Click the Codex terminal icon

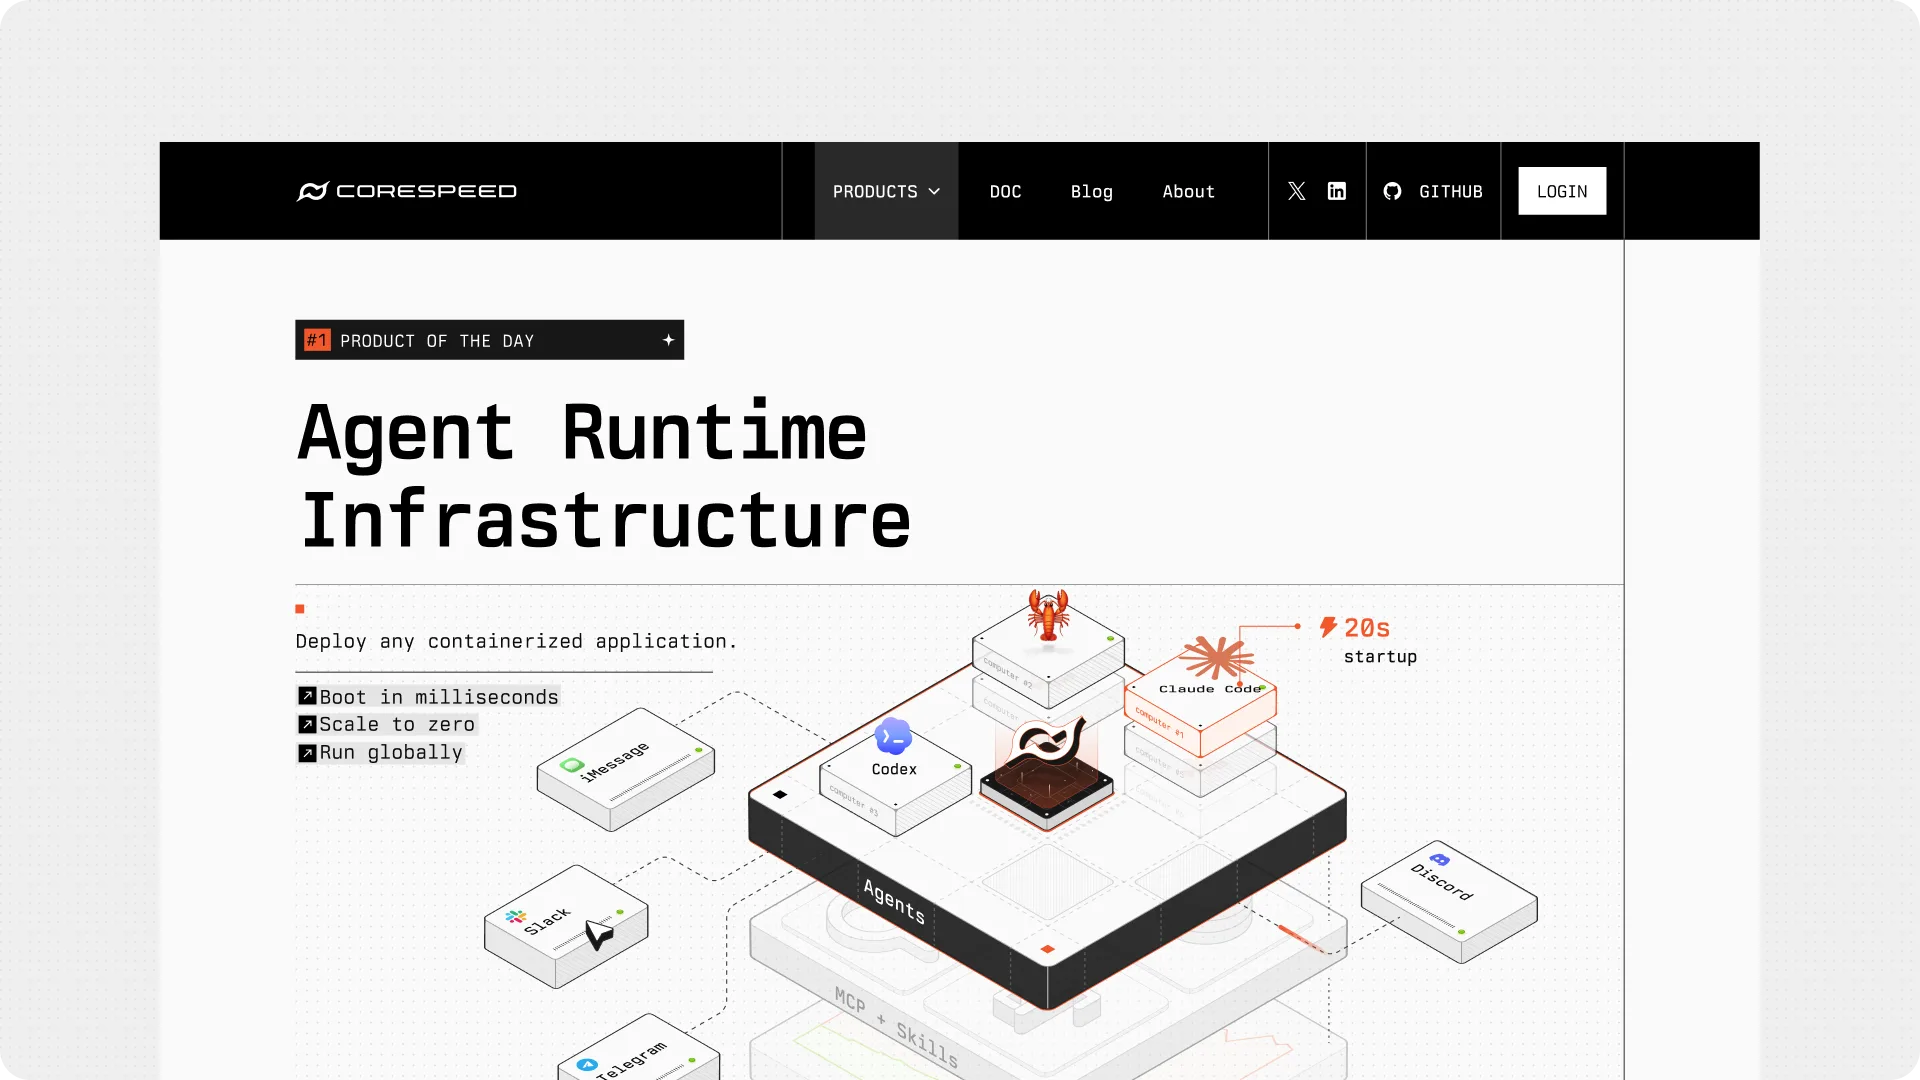[892, 737]
